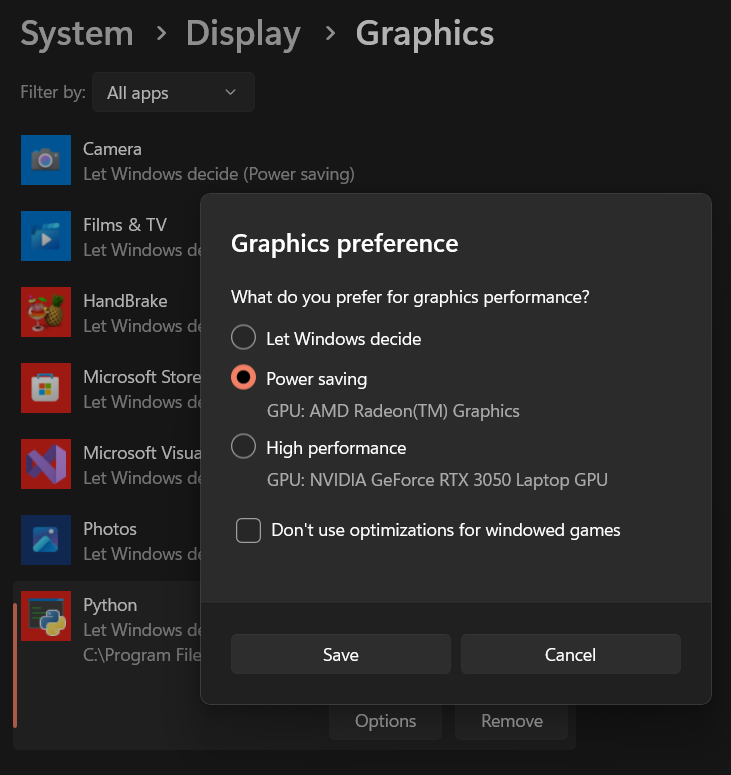Open Options for the Python app
Screen dimensions: 731x775
(385, 721)
